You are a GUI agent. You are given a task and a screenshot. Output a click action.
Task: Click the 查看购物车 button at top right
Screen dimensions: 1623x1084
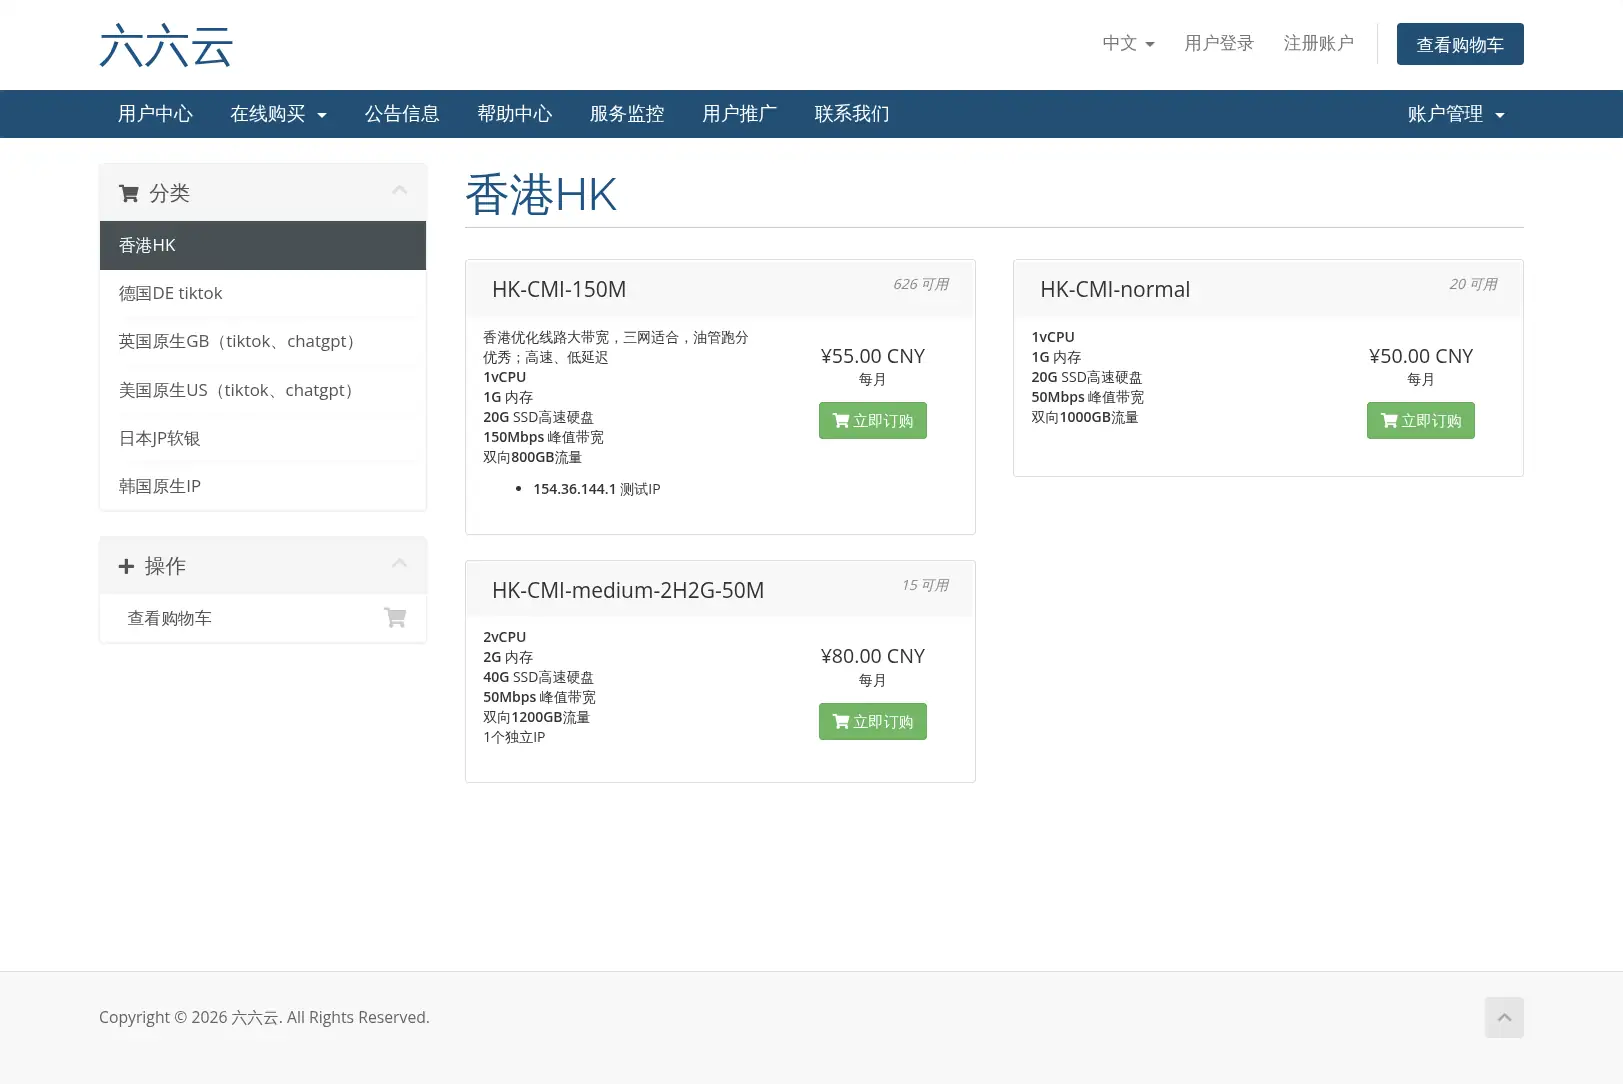tap(1460, 44)
